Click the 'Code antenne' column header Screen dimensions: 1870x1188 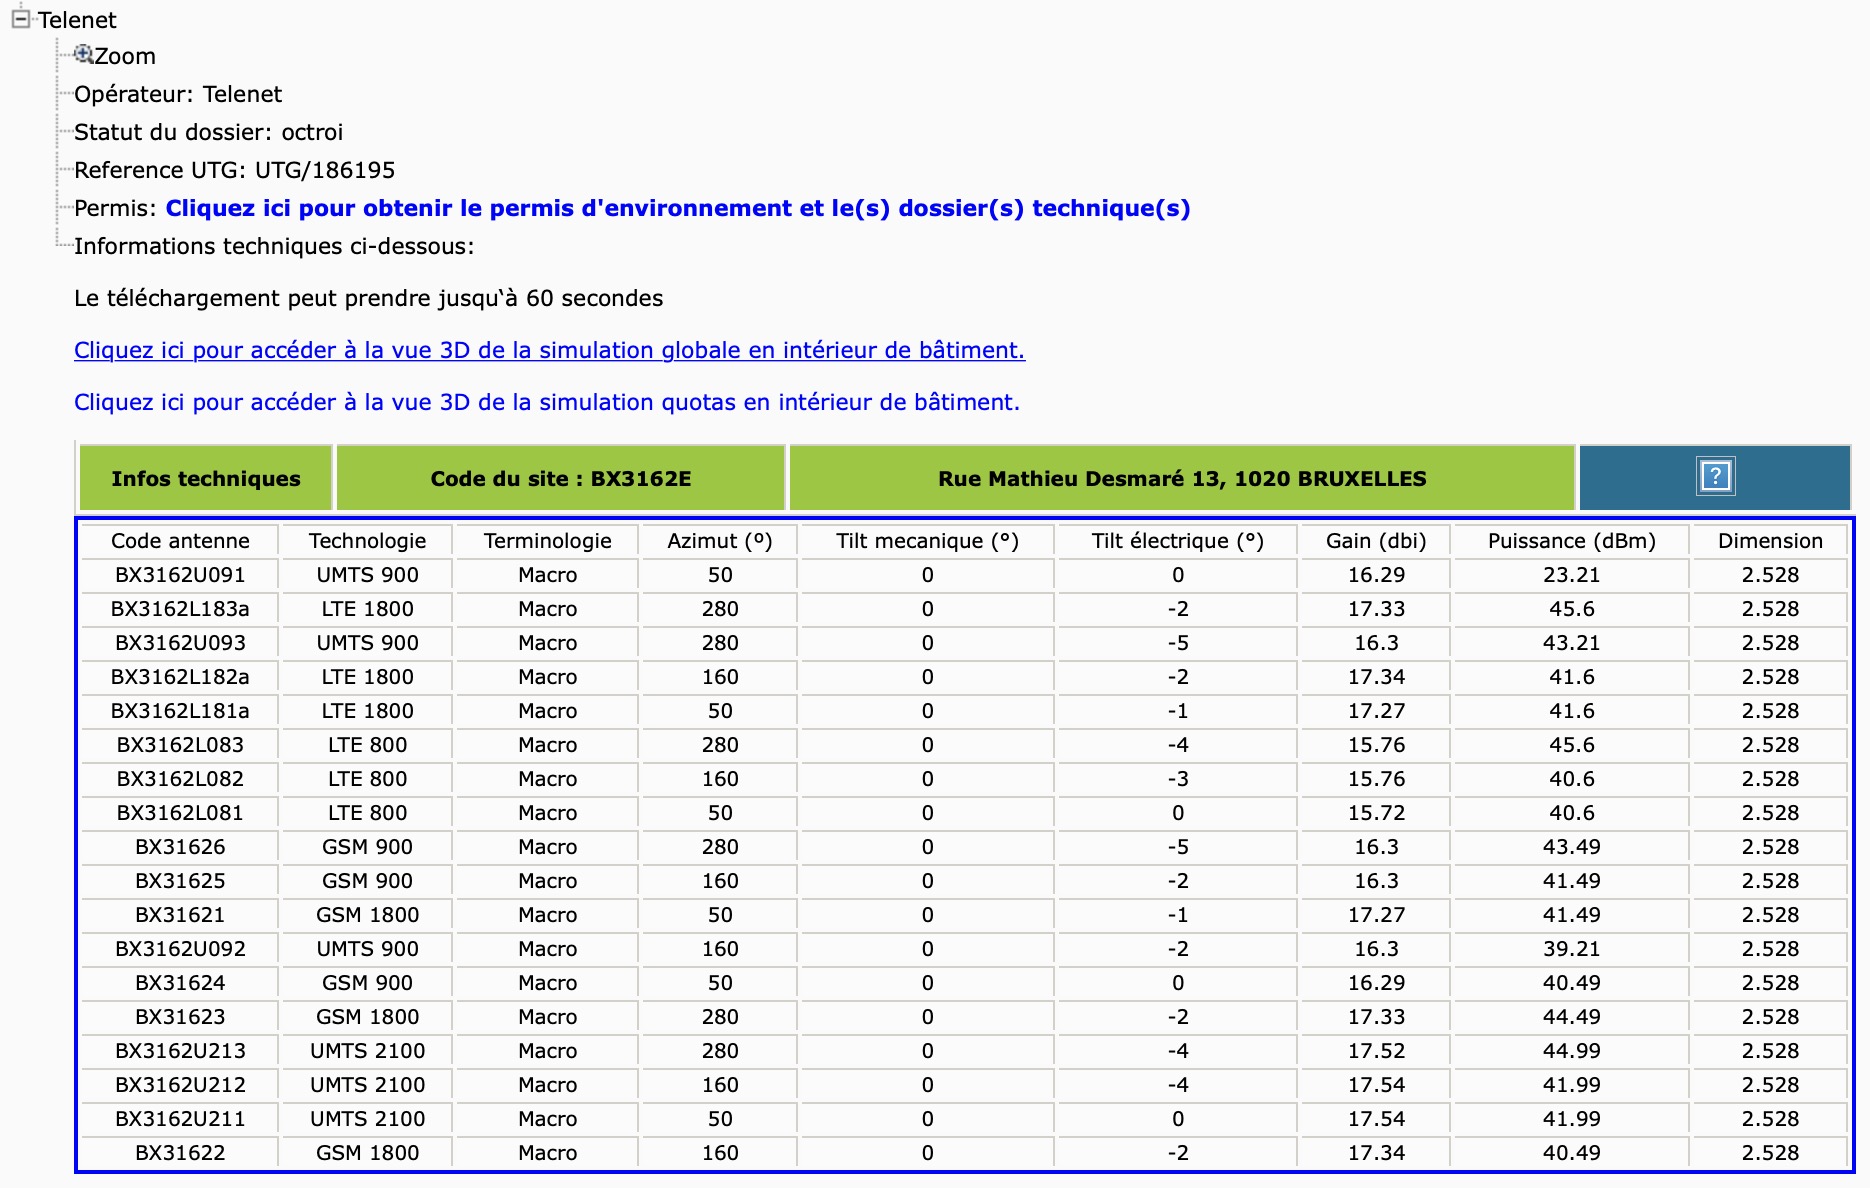point(180,541)
